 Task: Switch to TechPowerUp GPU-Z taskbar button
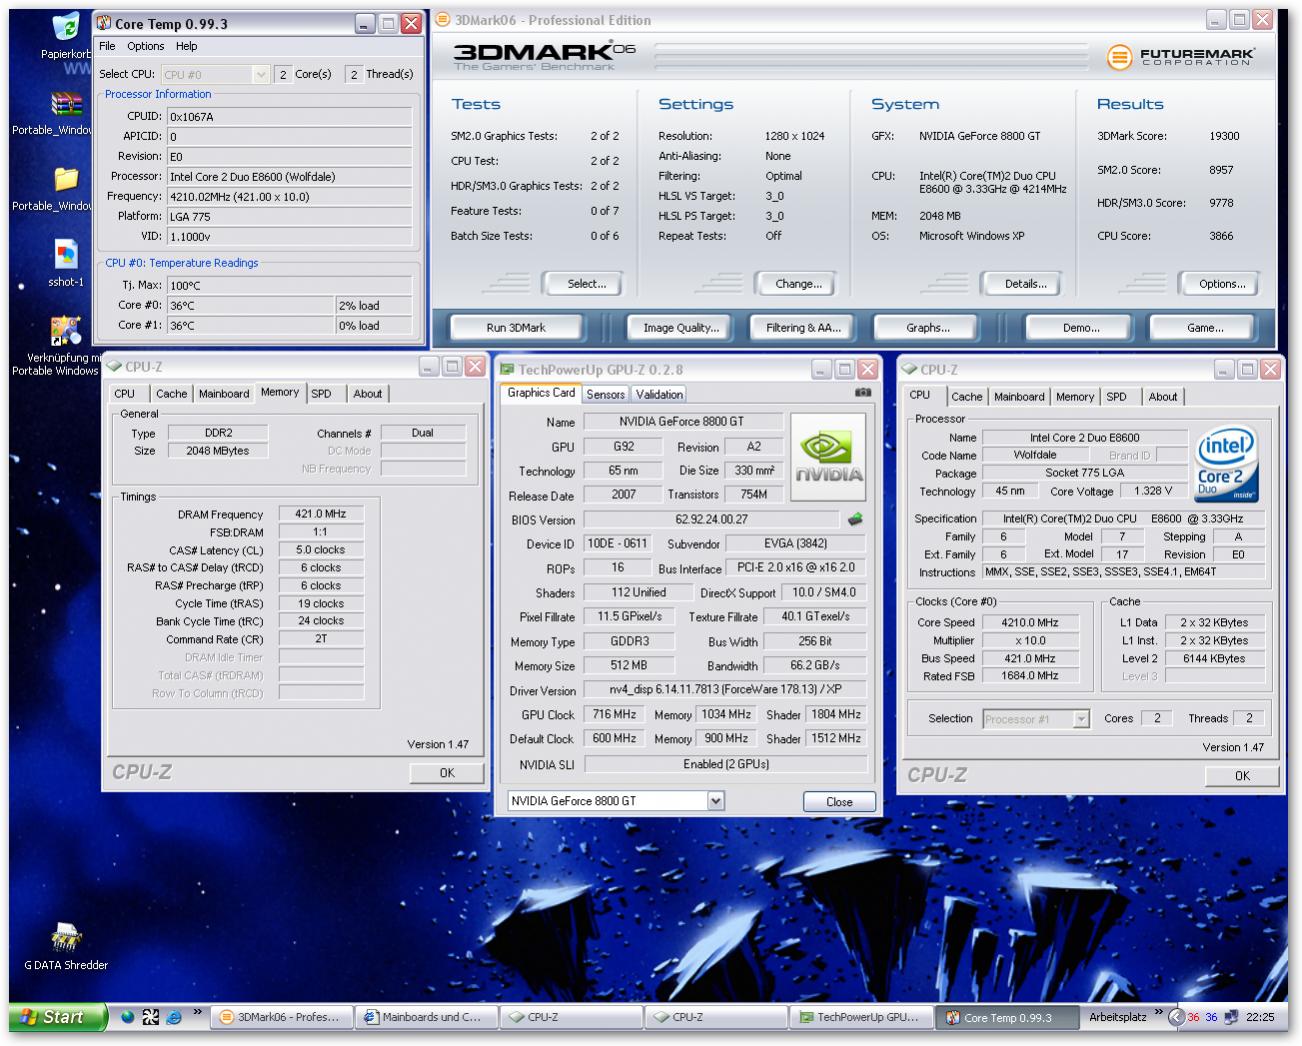862,1017
